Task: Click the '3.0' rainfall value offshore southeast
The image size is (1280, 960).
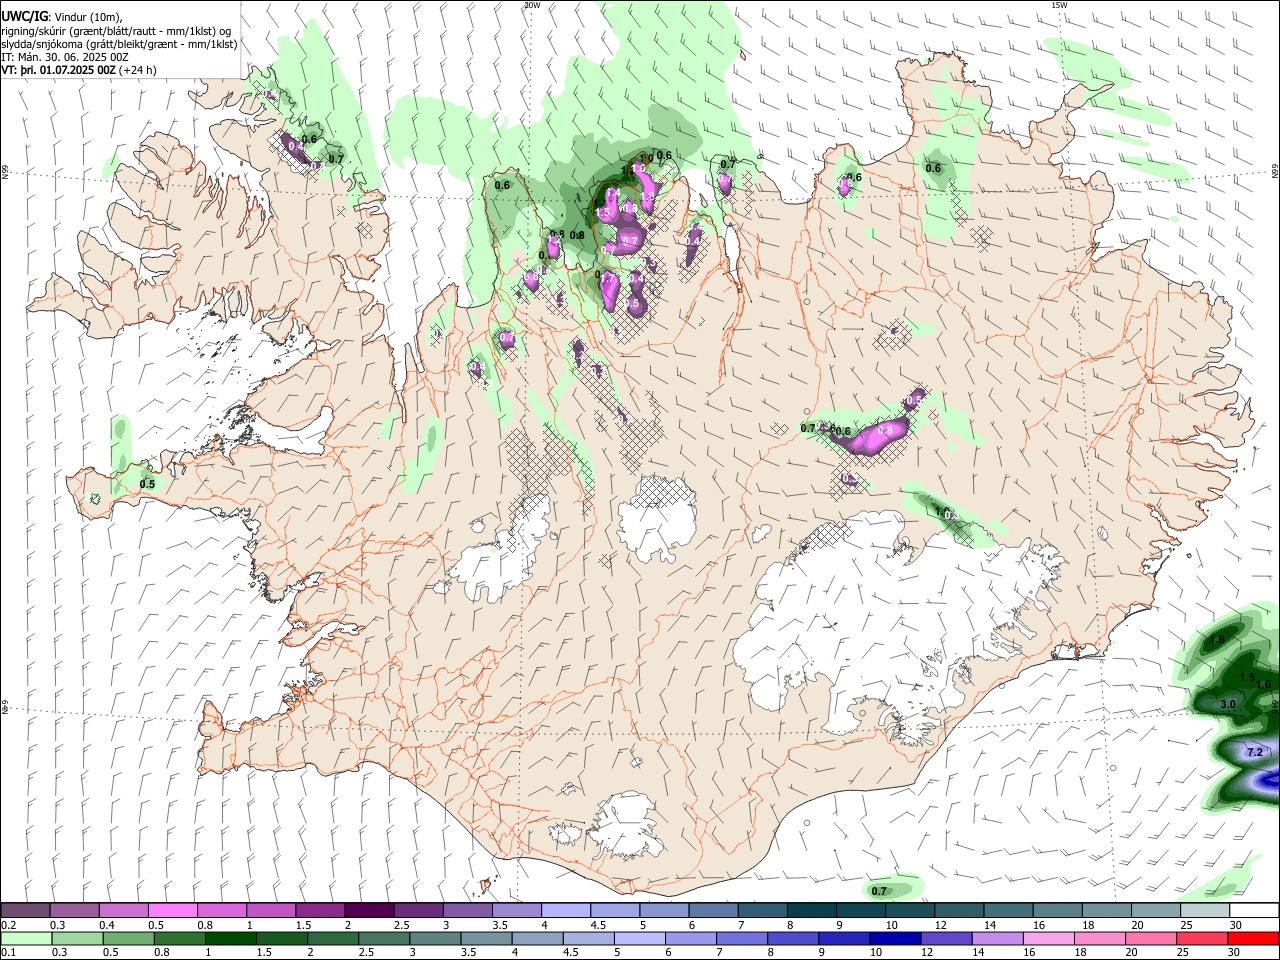Action: click(x=1228, y=704)
